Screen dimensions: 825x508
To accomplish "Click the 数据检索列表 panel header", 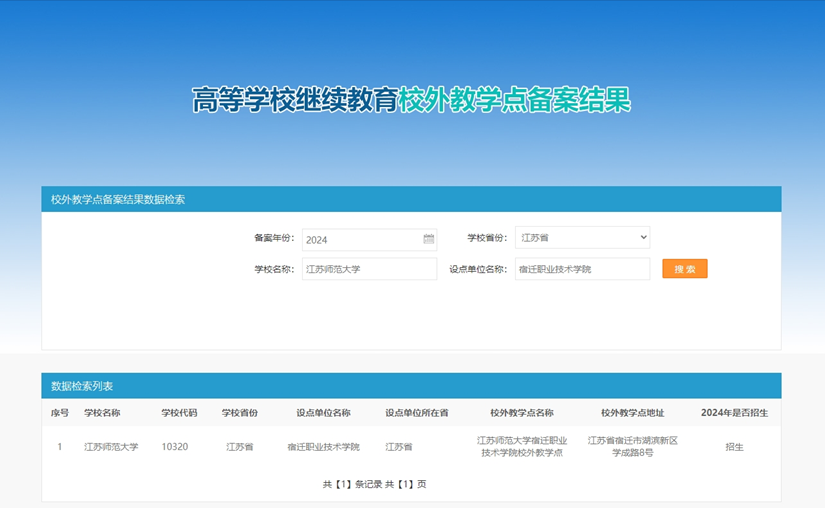I will point(82,386).
